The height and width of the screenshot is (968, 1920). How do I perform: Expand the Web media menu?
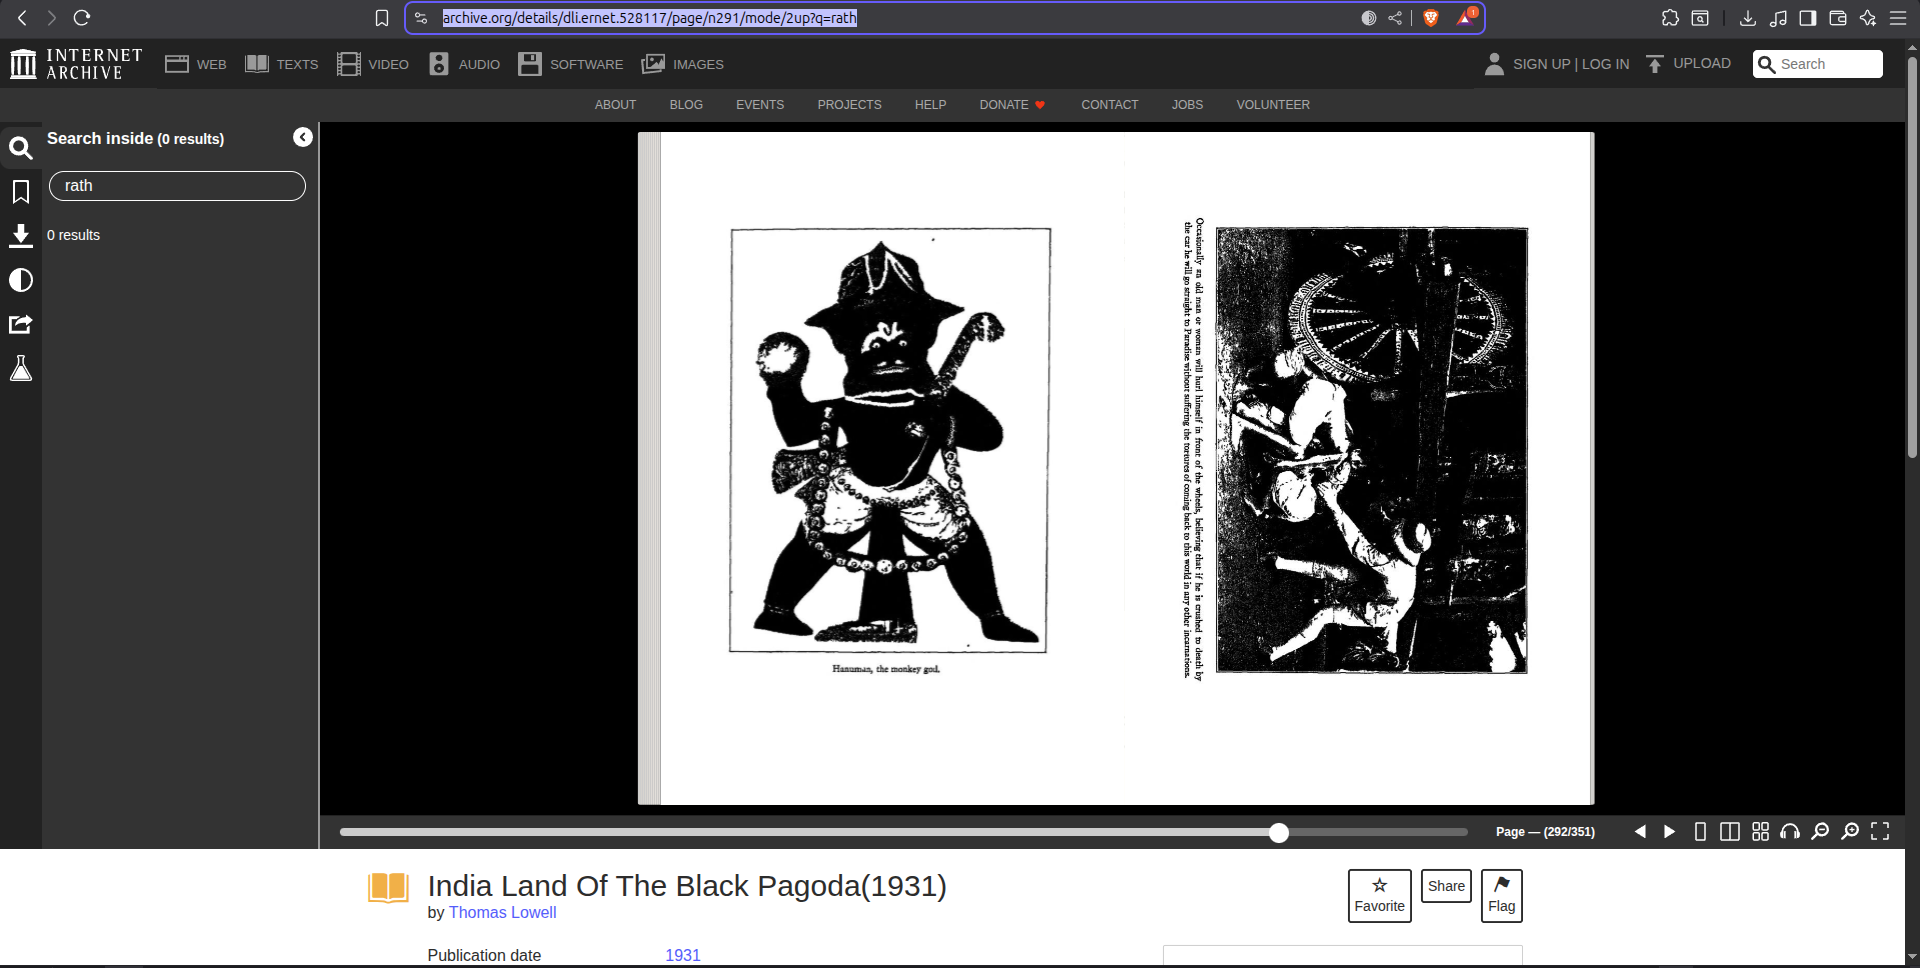click(x=196, y=64)
